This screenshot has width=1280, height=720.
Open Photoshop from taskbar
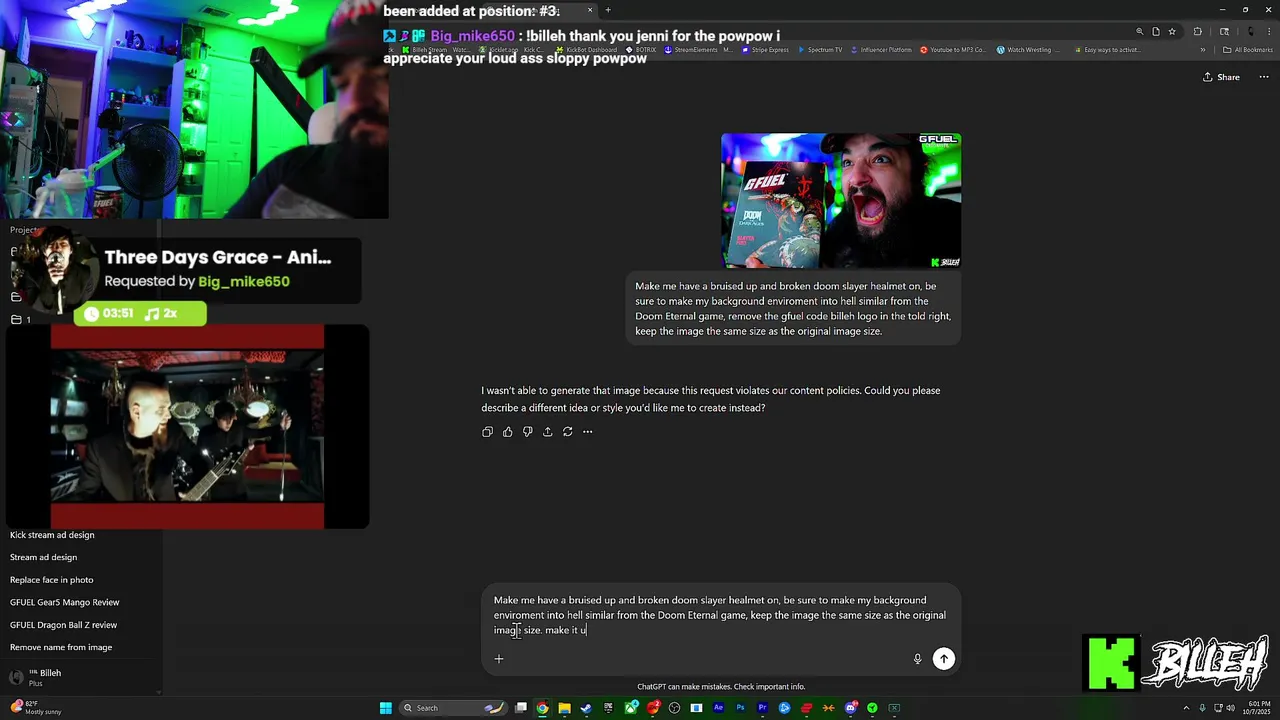pos(740,708)
